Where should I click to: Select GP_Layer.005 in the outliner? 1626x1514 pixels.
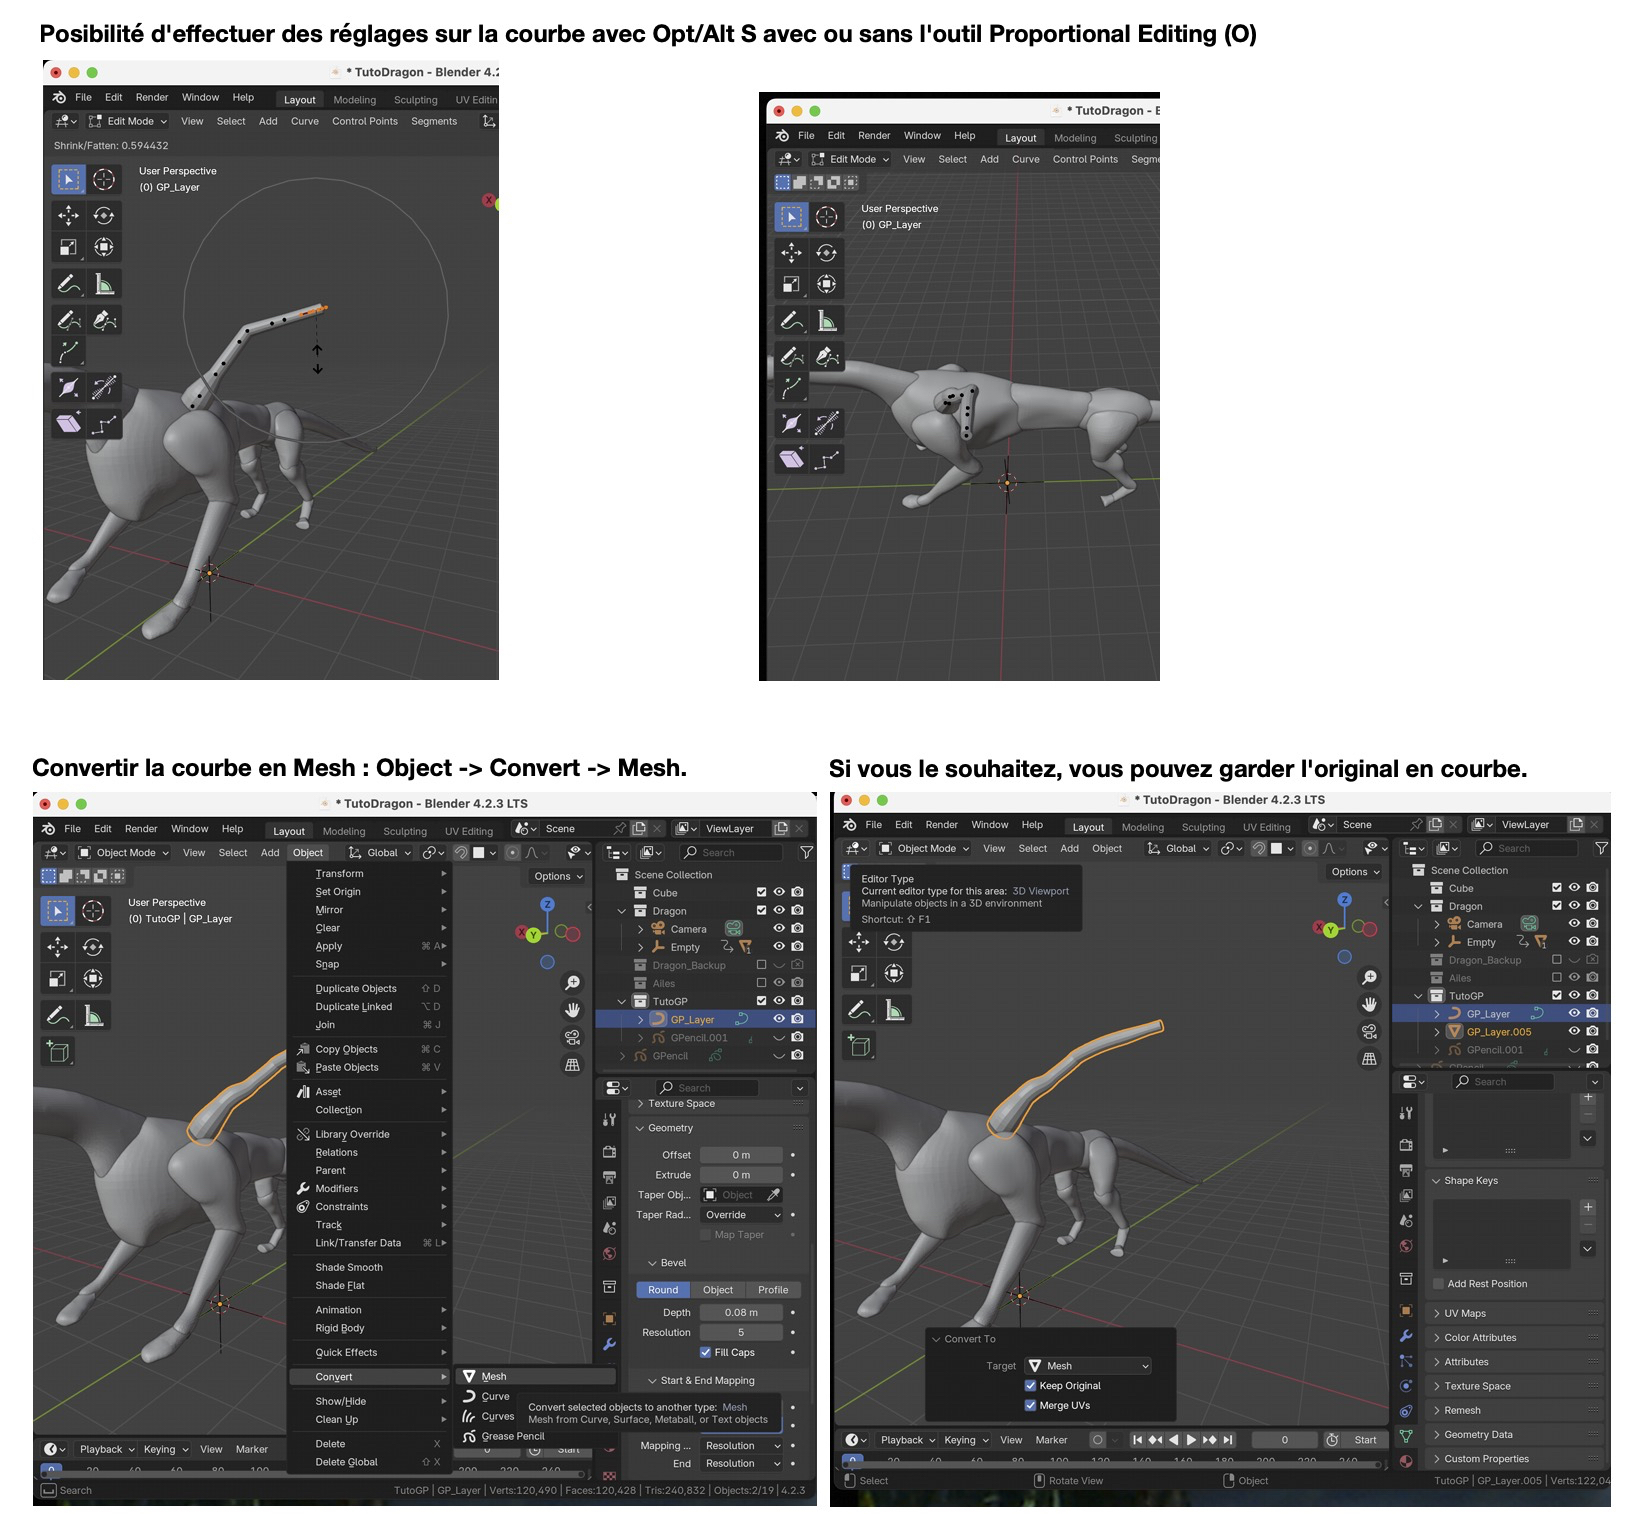click(1498, 1032)
